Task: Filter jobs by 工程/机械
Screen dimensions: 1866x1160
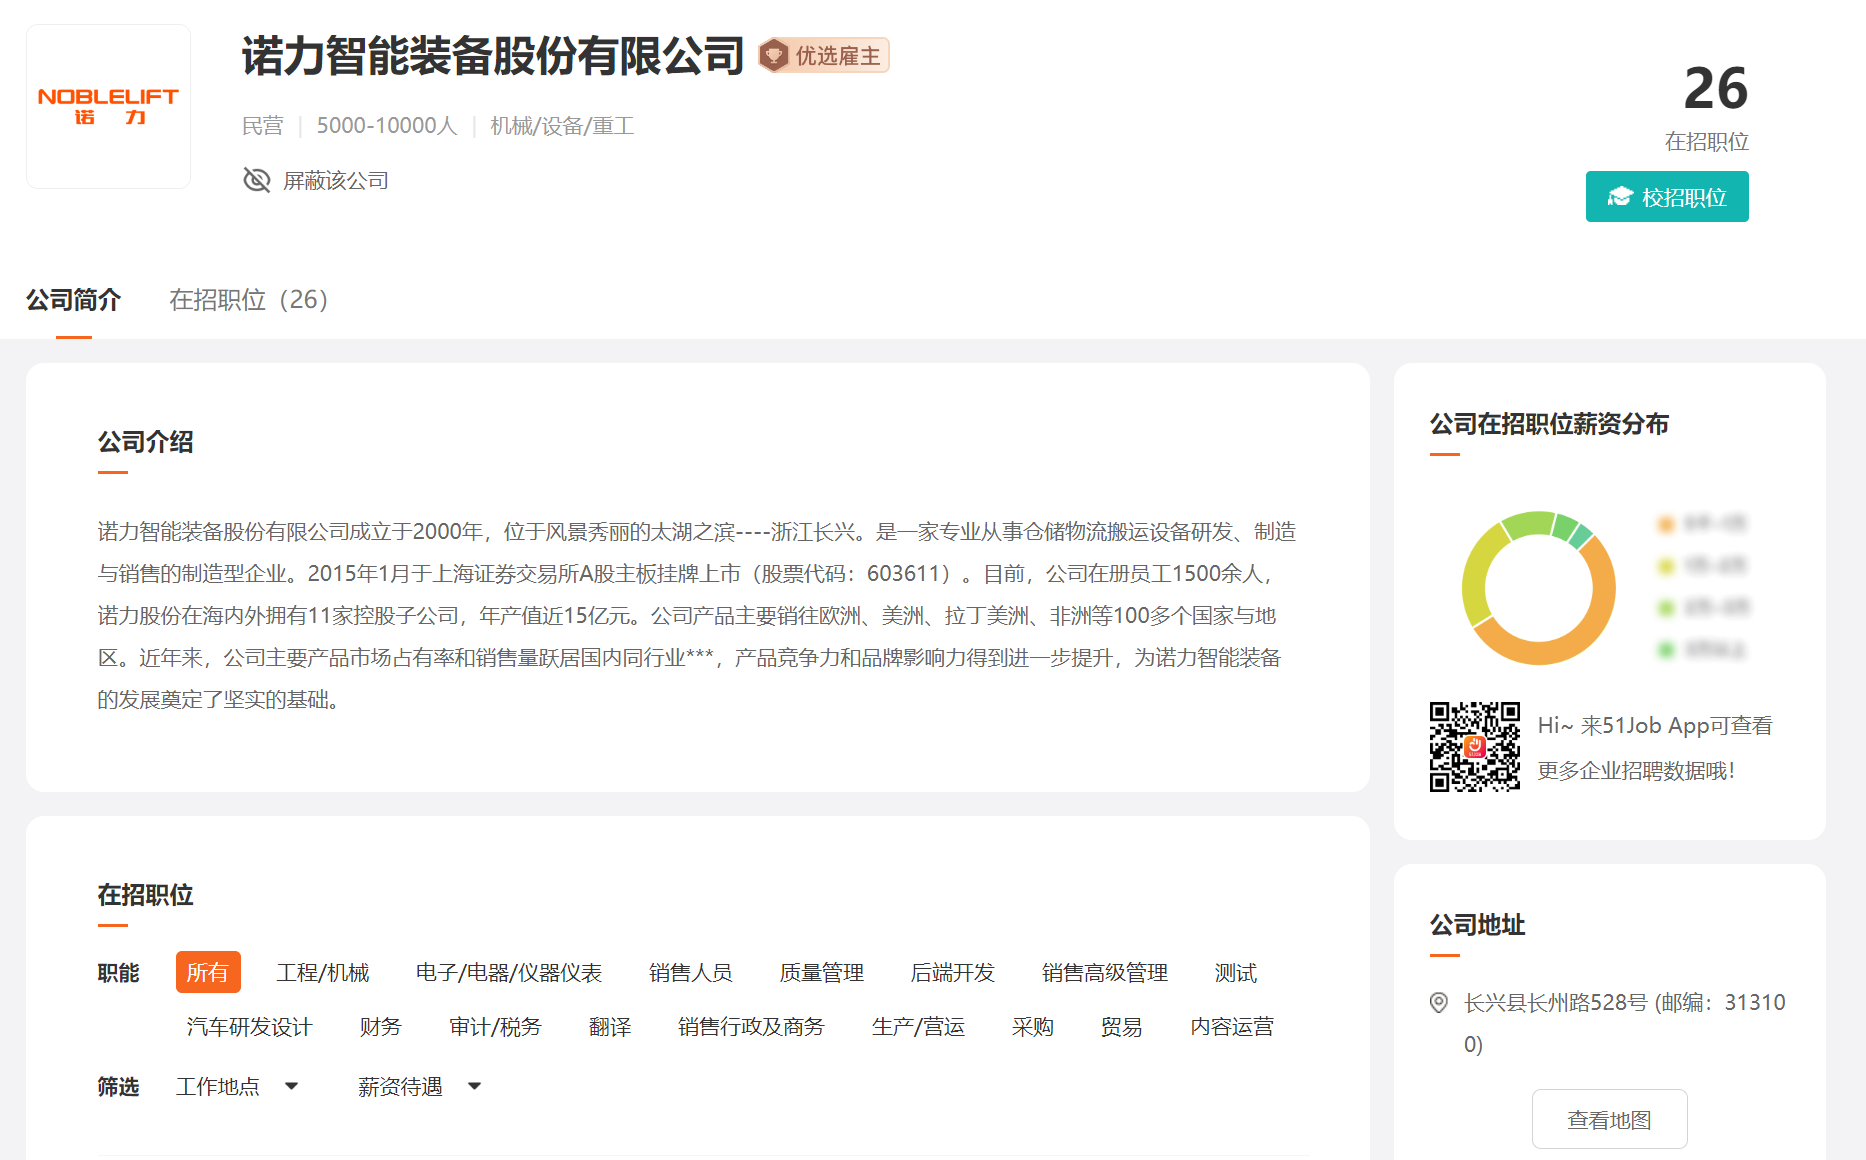Action: tap(323, 972)
